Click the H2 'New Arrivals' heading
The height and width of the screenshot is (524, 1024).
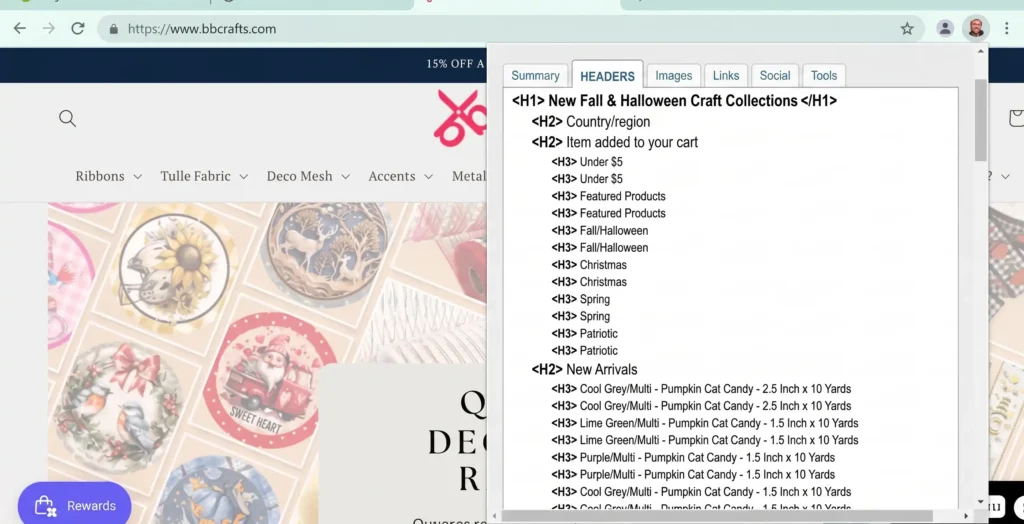coord(584,370)
